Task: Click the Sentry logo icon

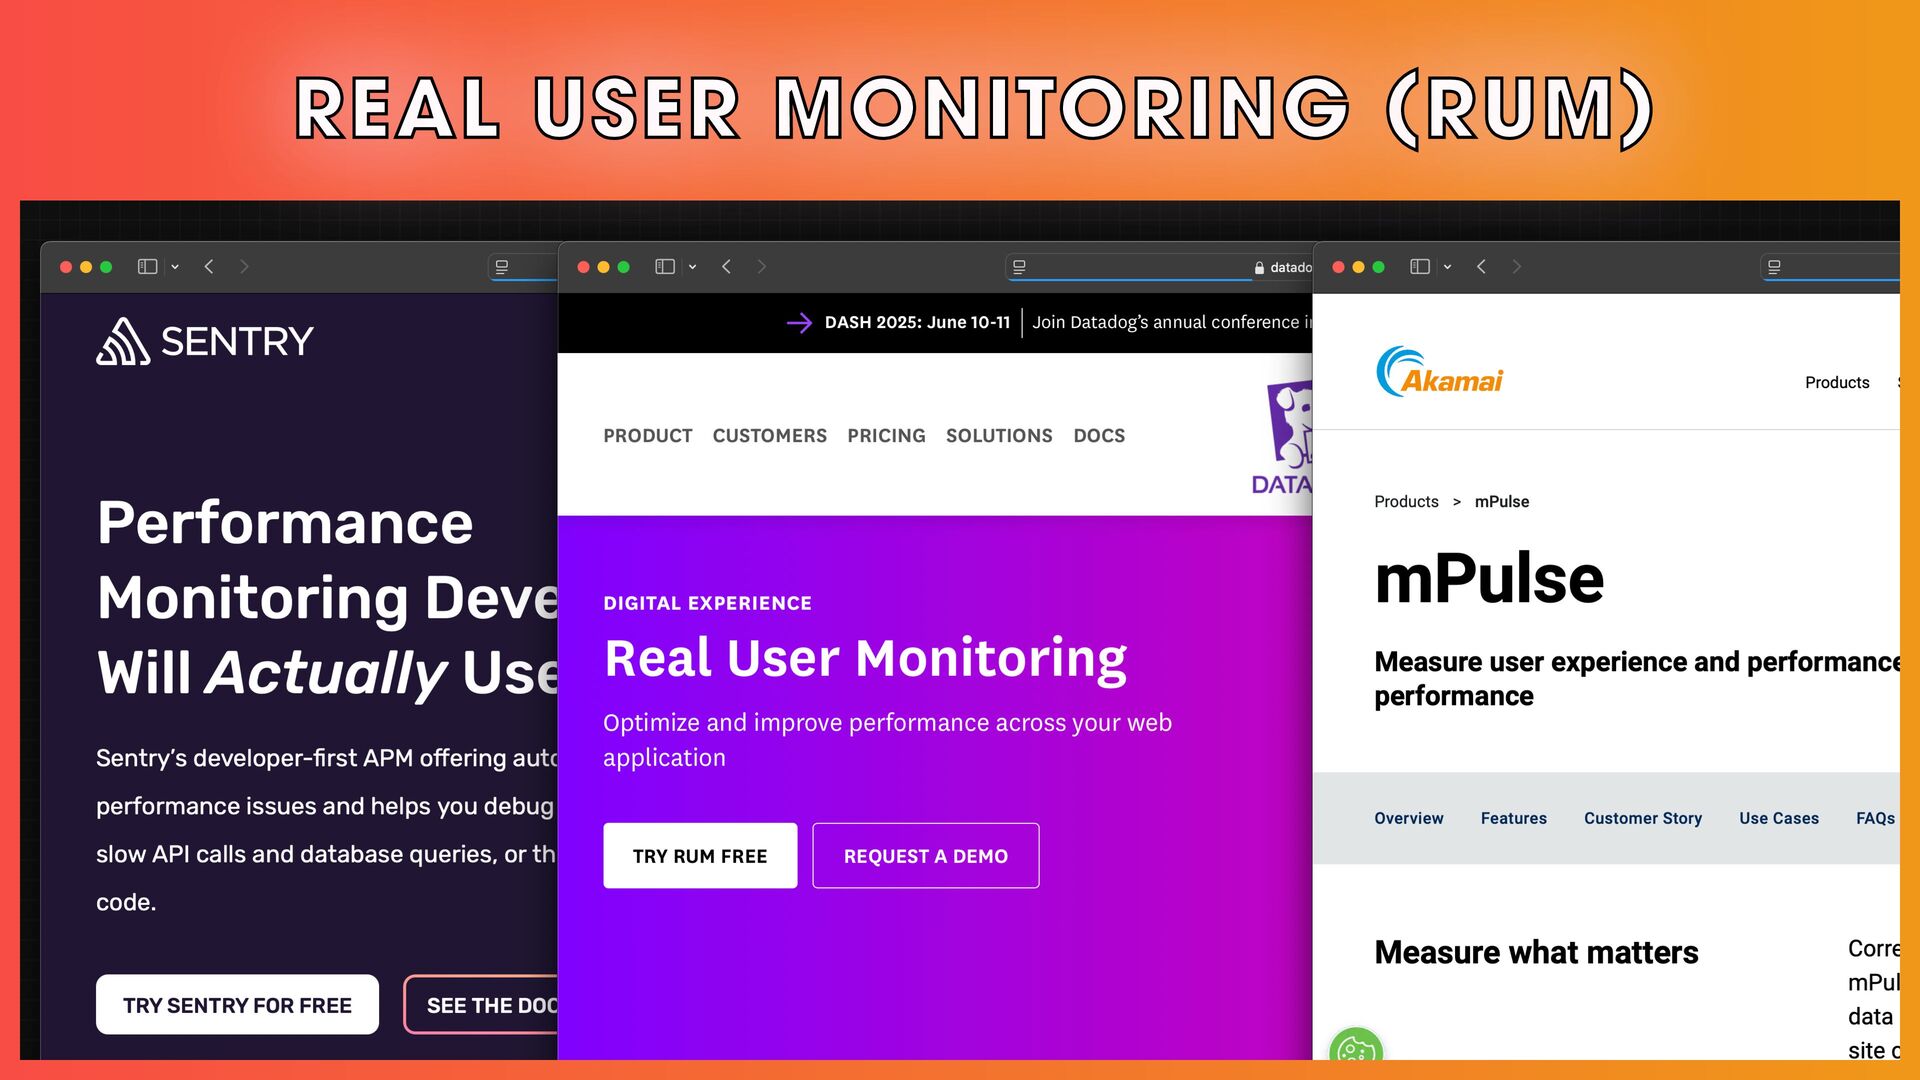Action: (x=123, y=342)
